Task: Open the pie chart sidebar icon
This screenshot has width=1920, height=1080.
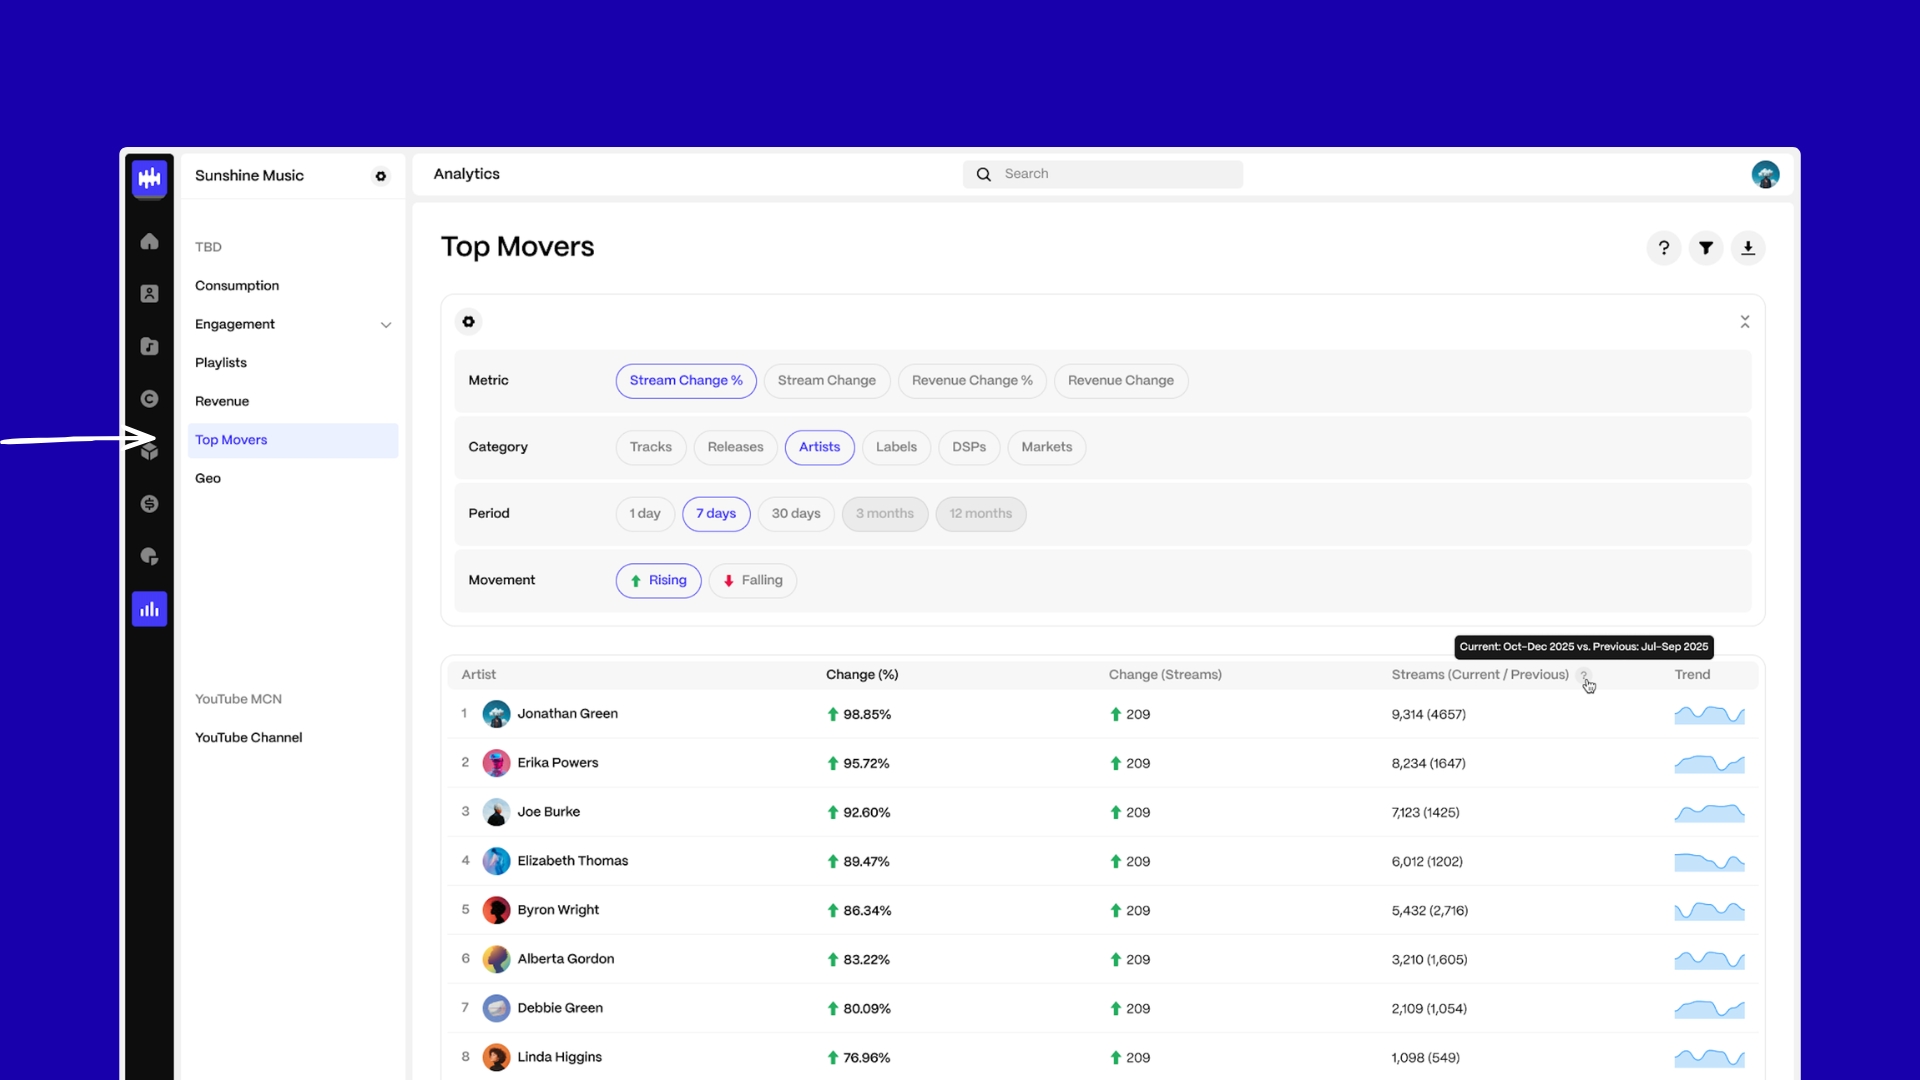Action: [149, 556]
